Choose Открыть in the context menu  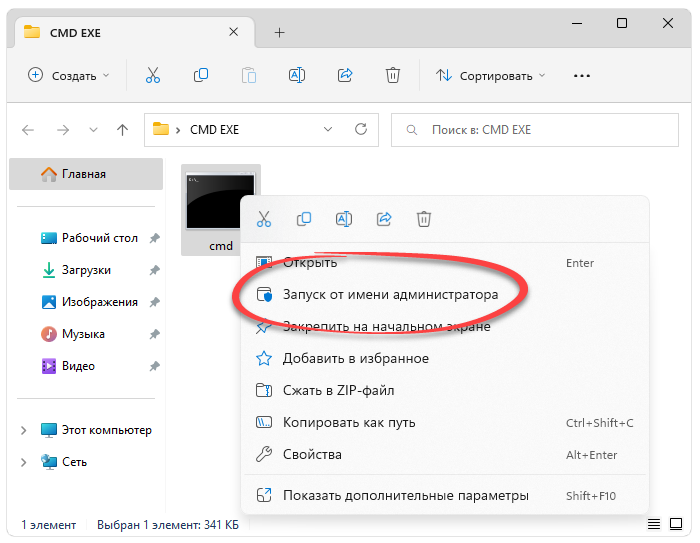tap(445, 263)
